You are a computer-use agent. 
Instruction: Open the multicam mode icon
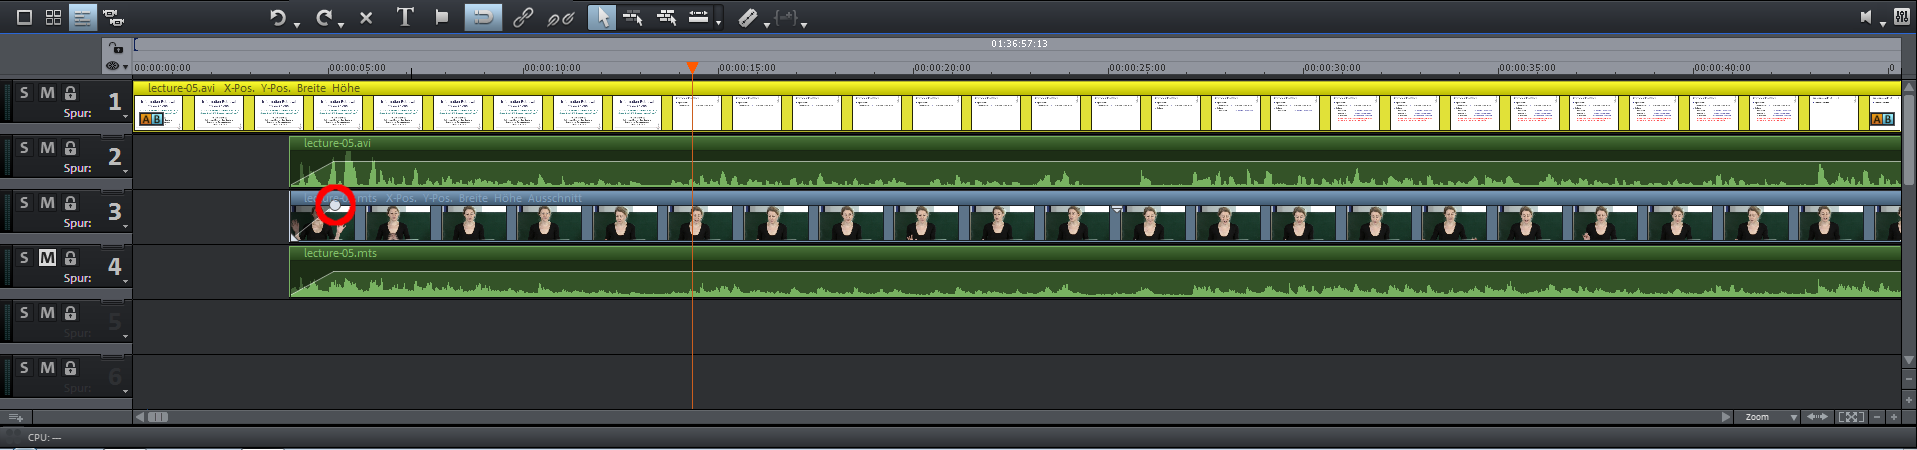click(x=113, y=17)
